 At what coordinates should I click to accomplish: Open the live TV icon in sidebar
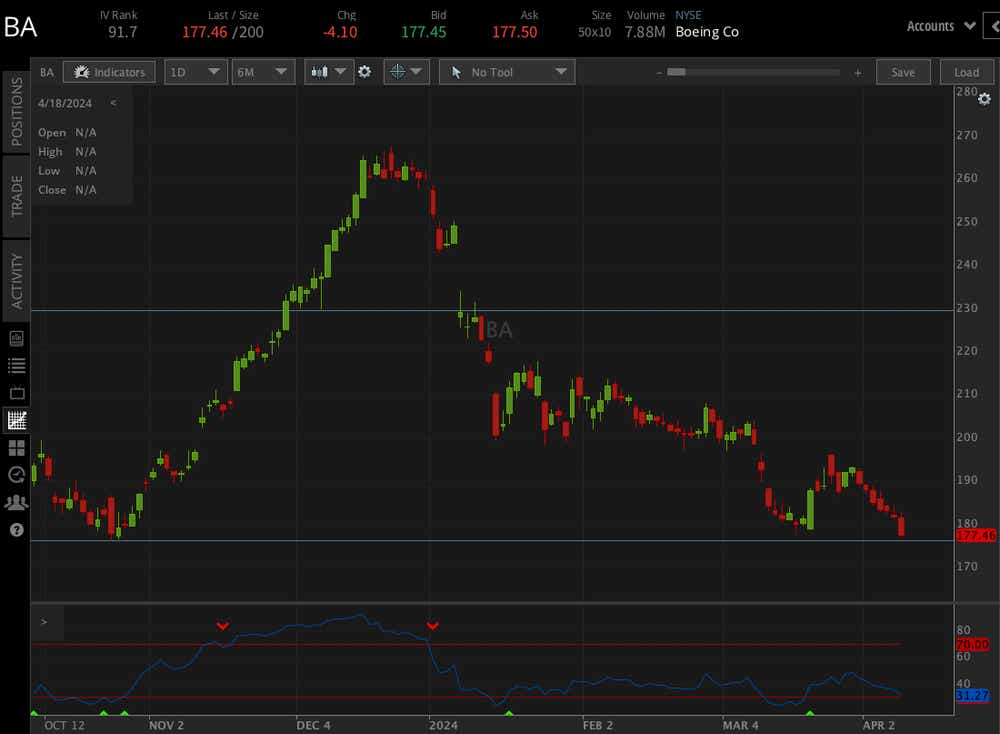click(17, 393)
